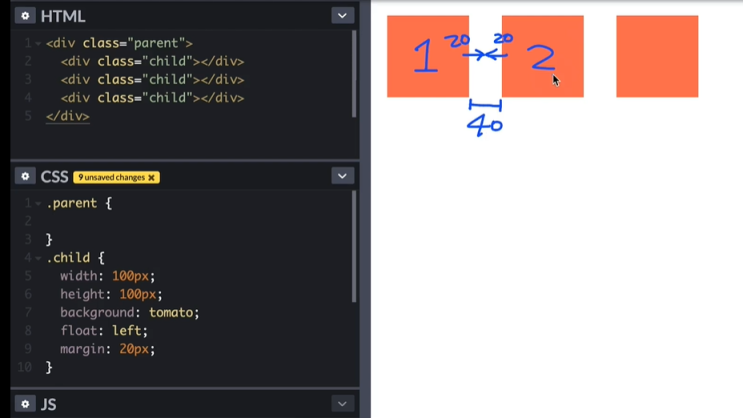
Task: Expand the HTML panel dropdown chevron
Action: click(x=342, y=16)
